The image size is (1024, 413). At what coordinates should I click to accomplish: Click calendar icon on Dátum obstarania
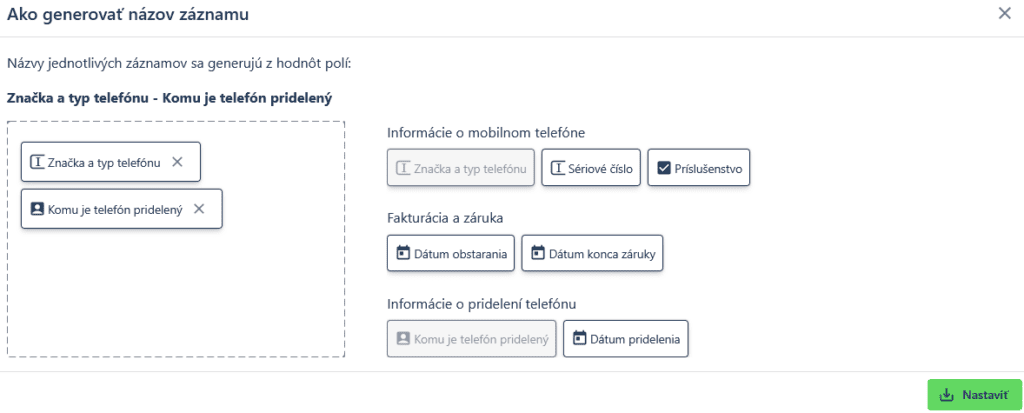pos(403,253)
